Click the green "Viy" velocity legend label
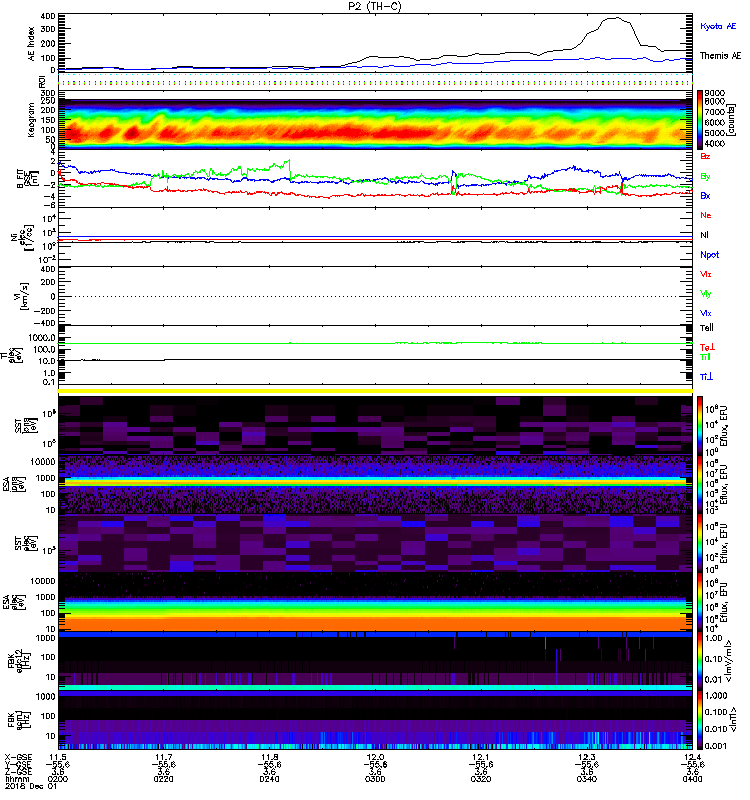 [x=706, y=294]
